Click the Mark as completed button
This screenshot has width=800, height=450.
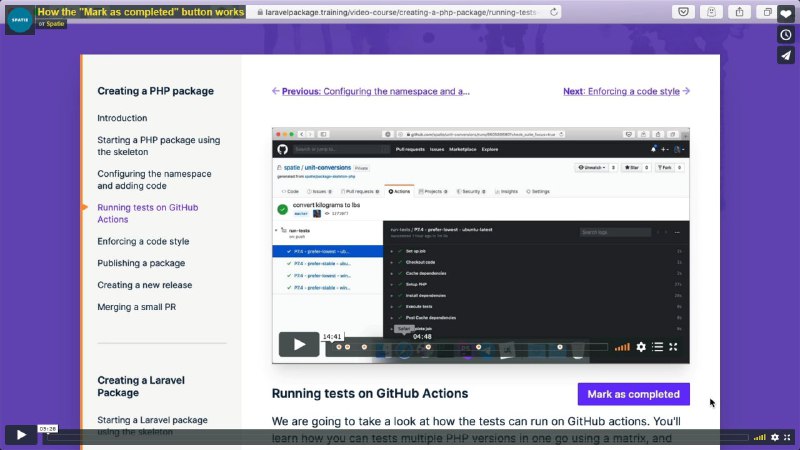[633, 394]
